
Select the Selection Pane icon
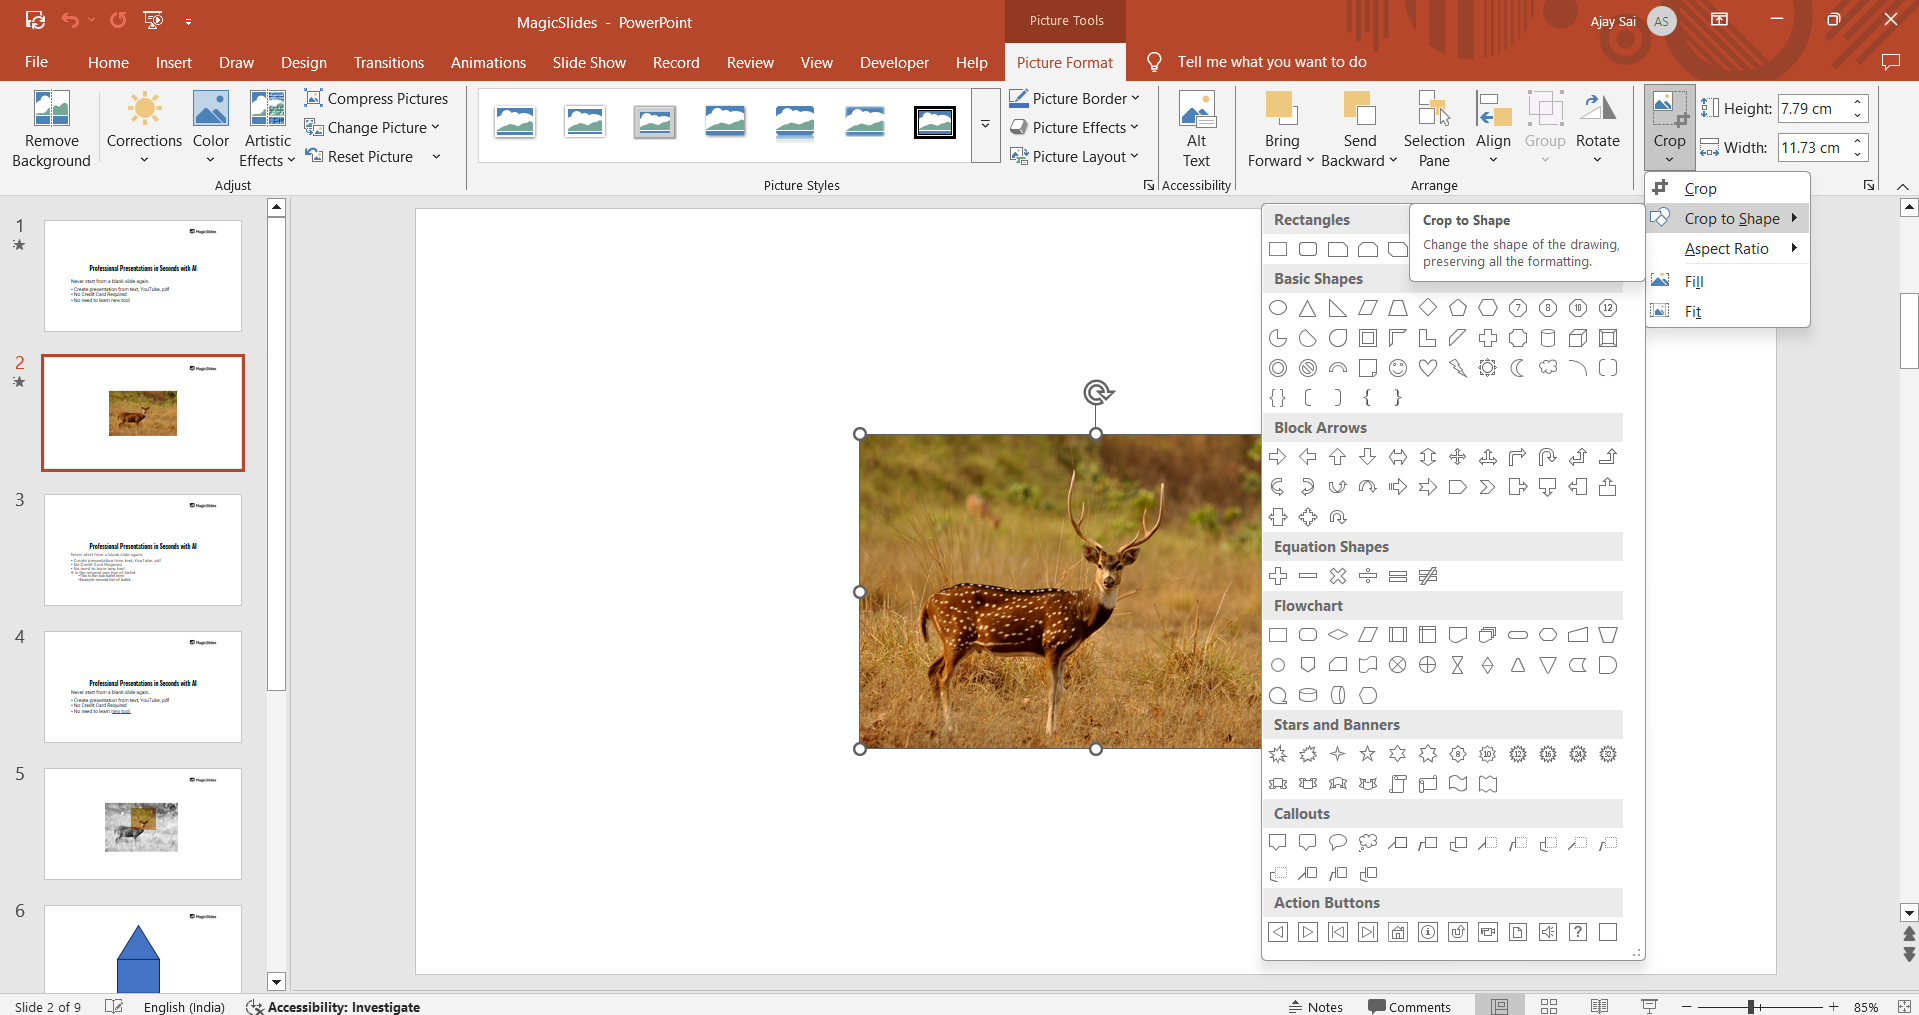(x=1433, y=127)
